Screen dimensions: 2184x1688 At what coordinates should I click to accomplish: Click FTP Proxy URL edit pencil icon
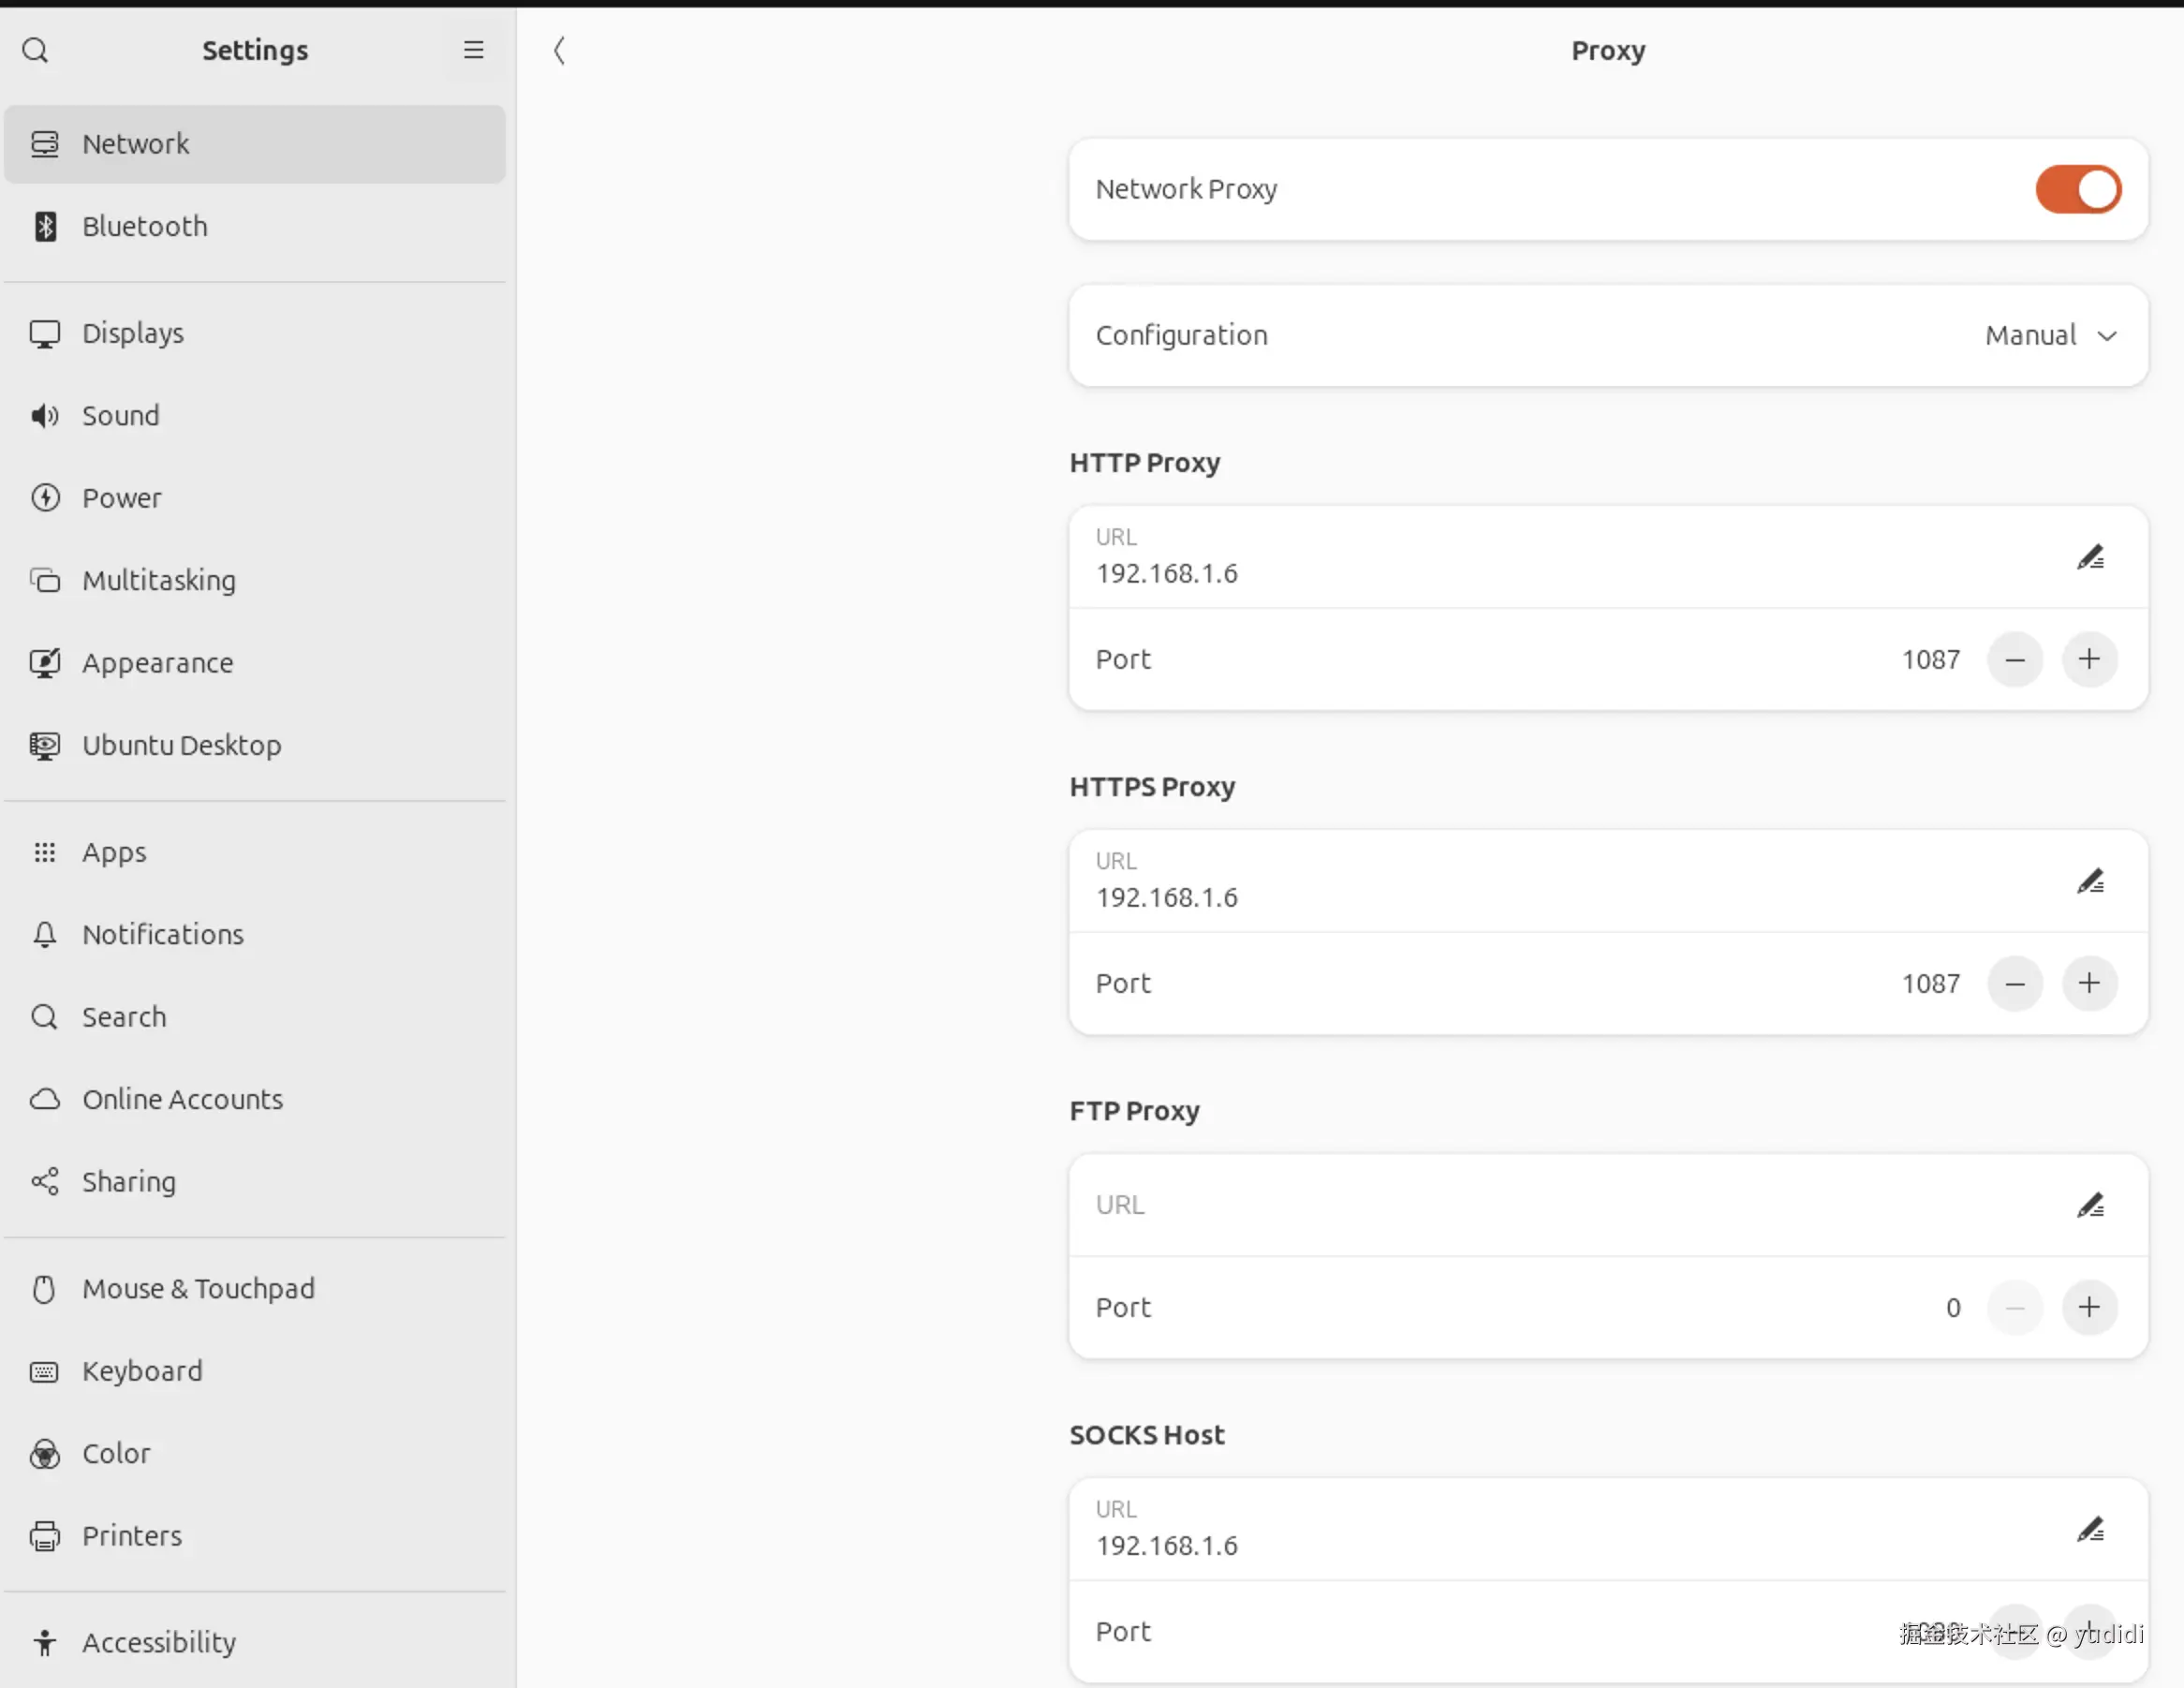pyautogui.click(x=2090, y=1205)
